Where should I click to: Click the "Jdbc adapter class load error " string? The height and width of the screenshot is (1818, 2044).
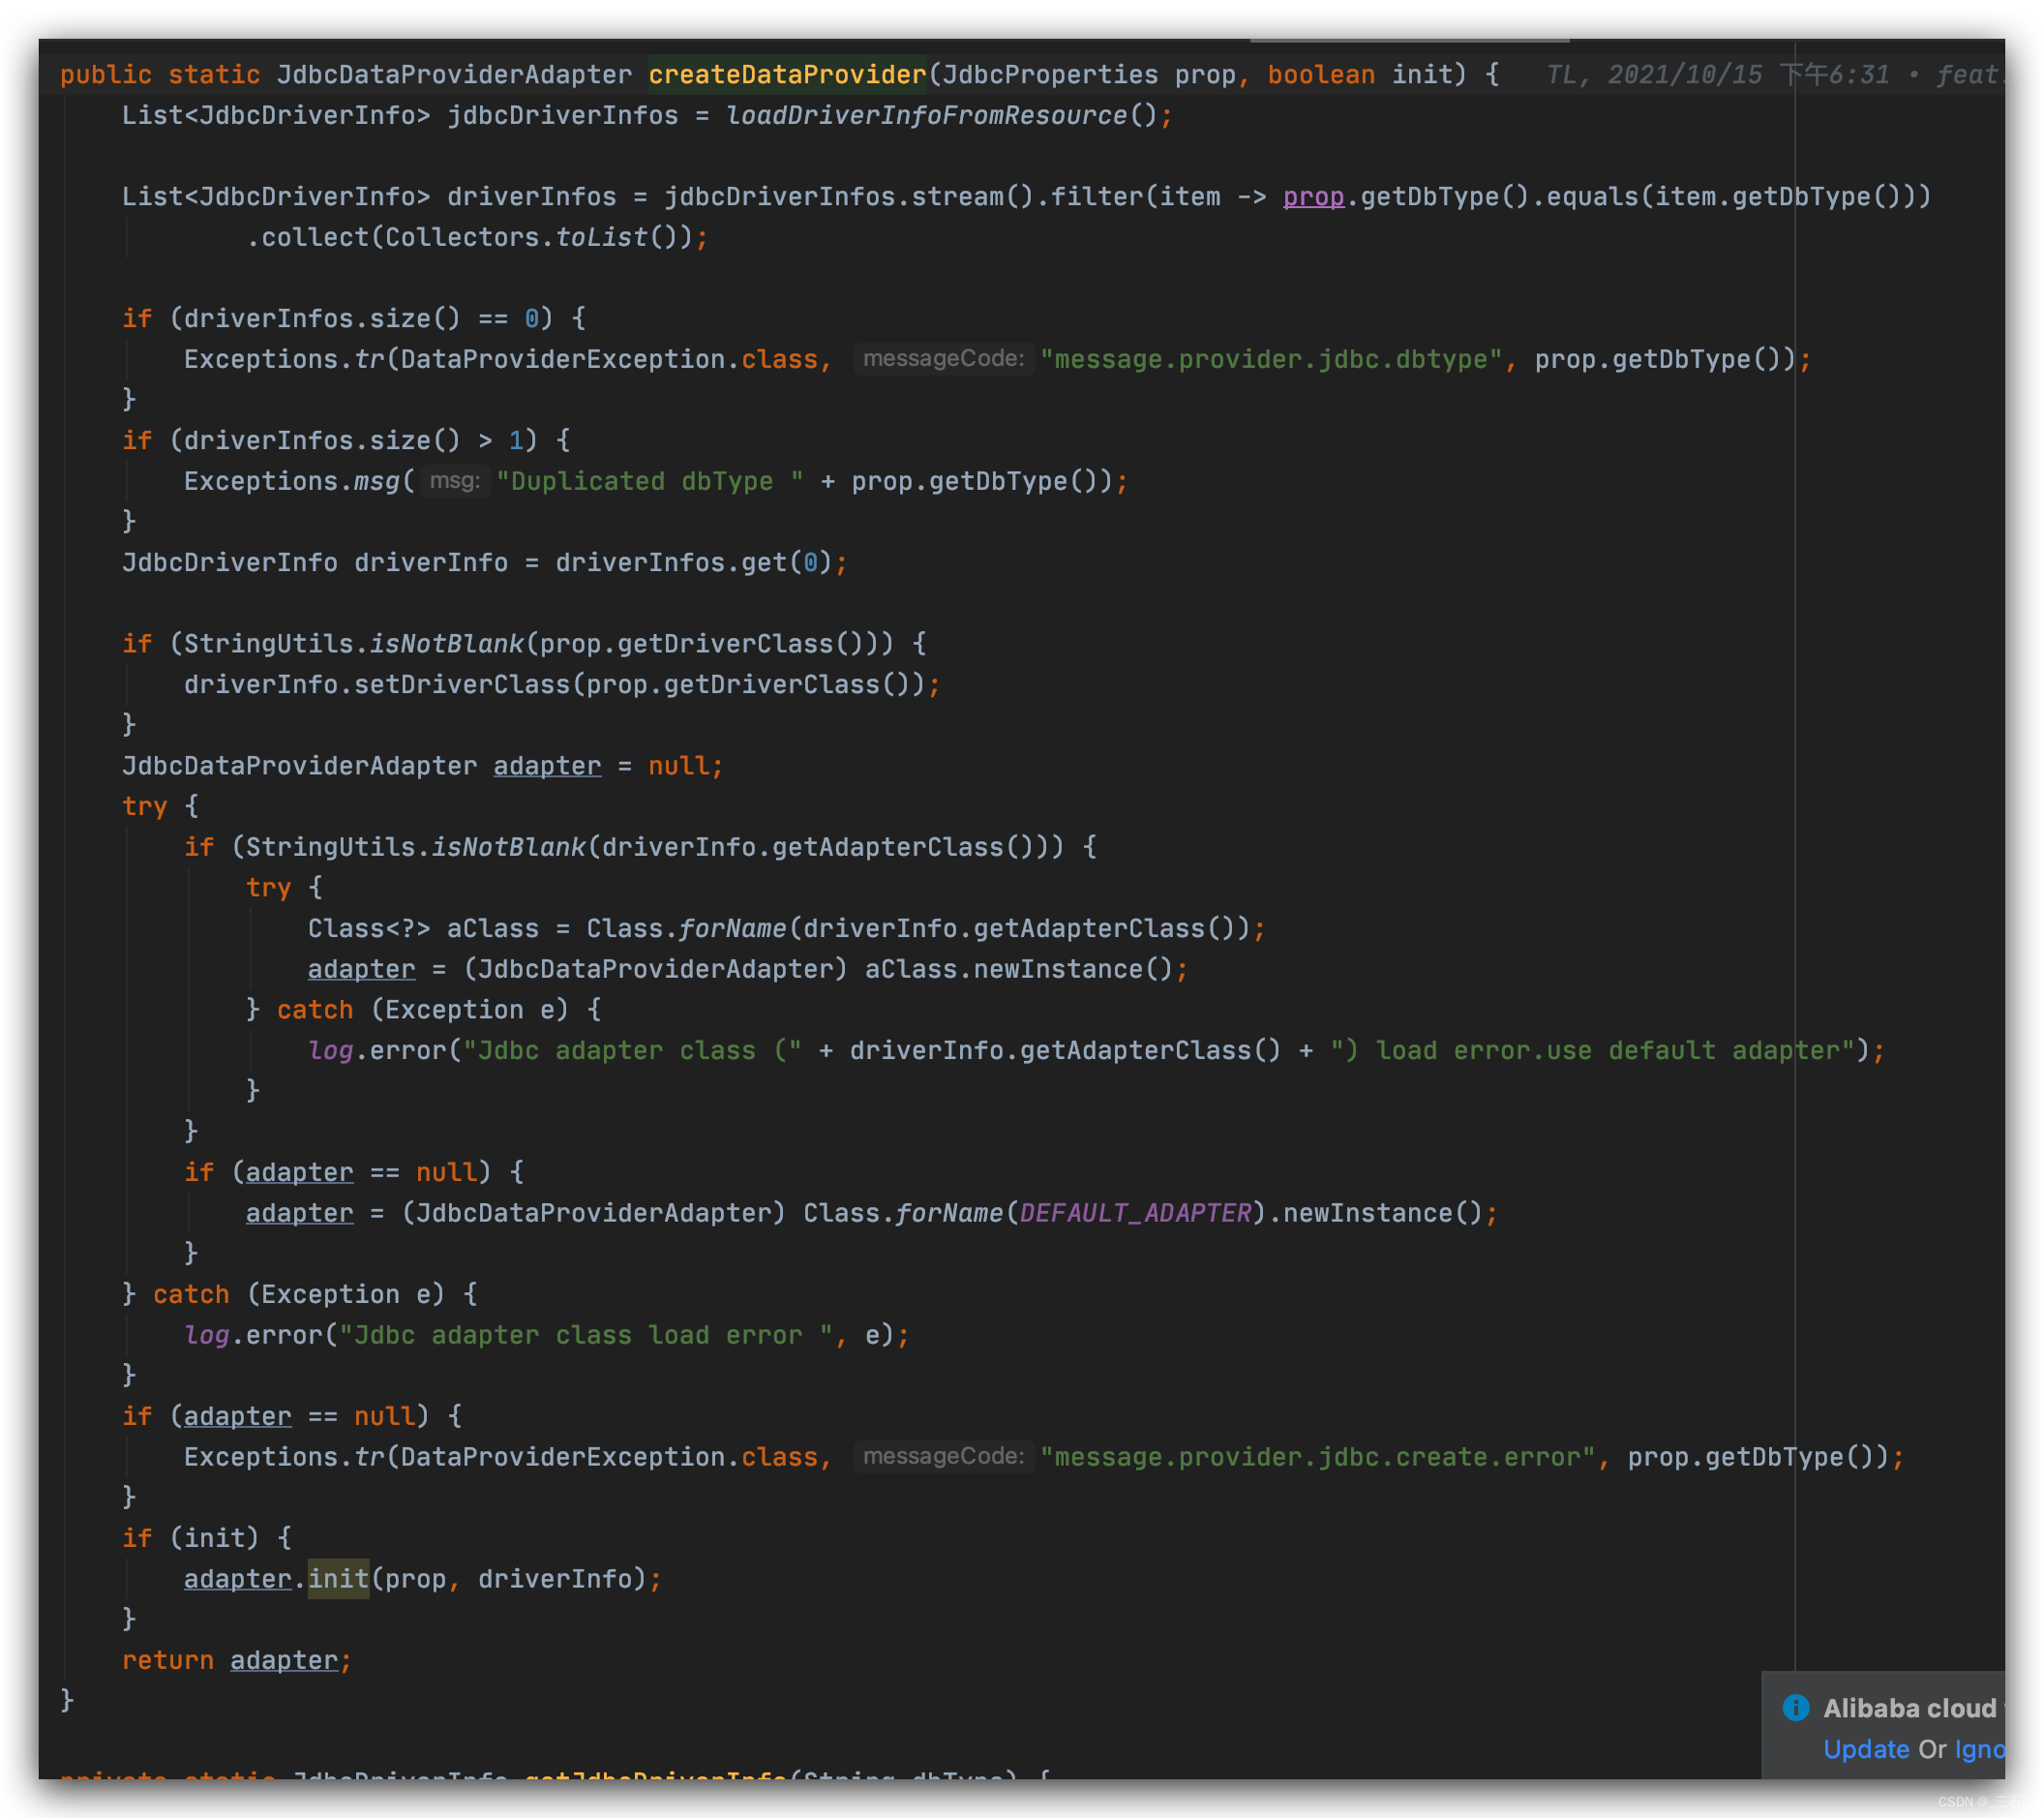pyautogui.click(x=586, y=1335)
